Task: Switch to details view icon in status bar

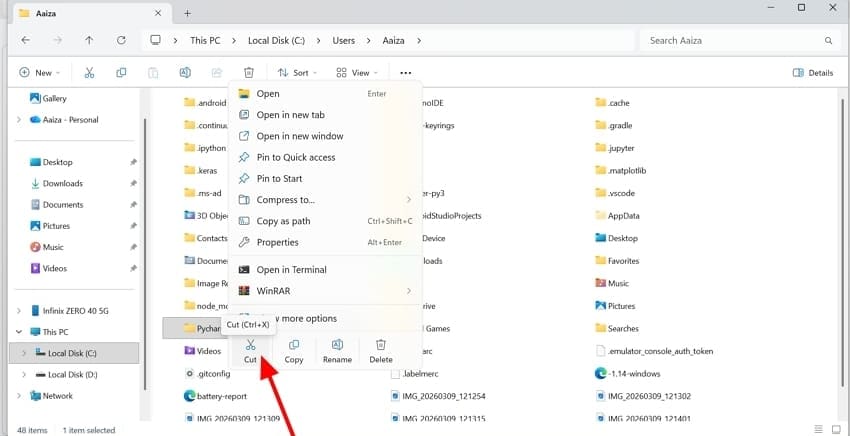Action: coord(819,430)
